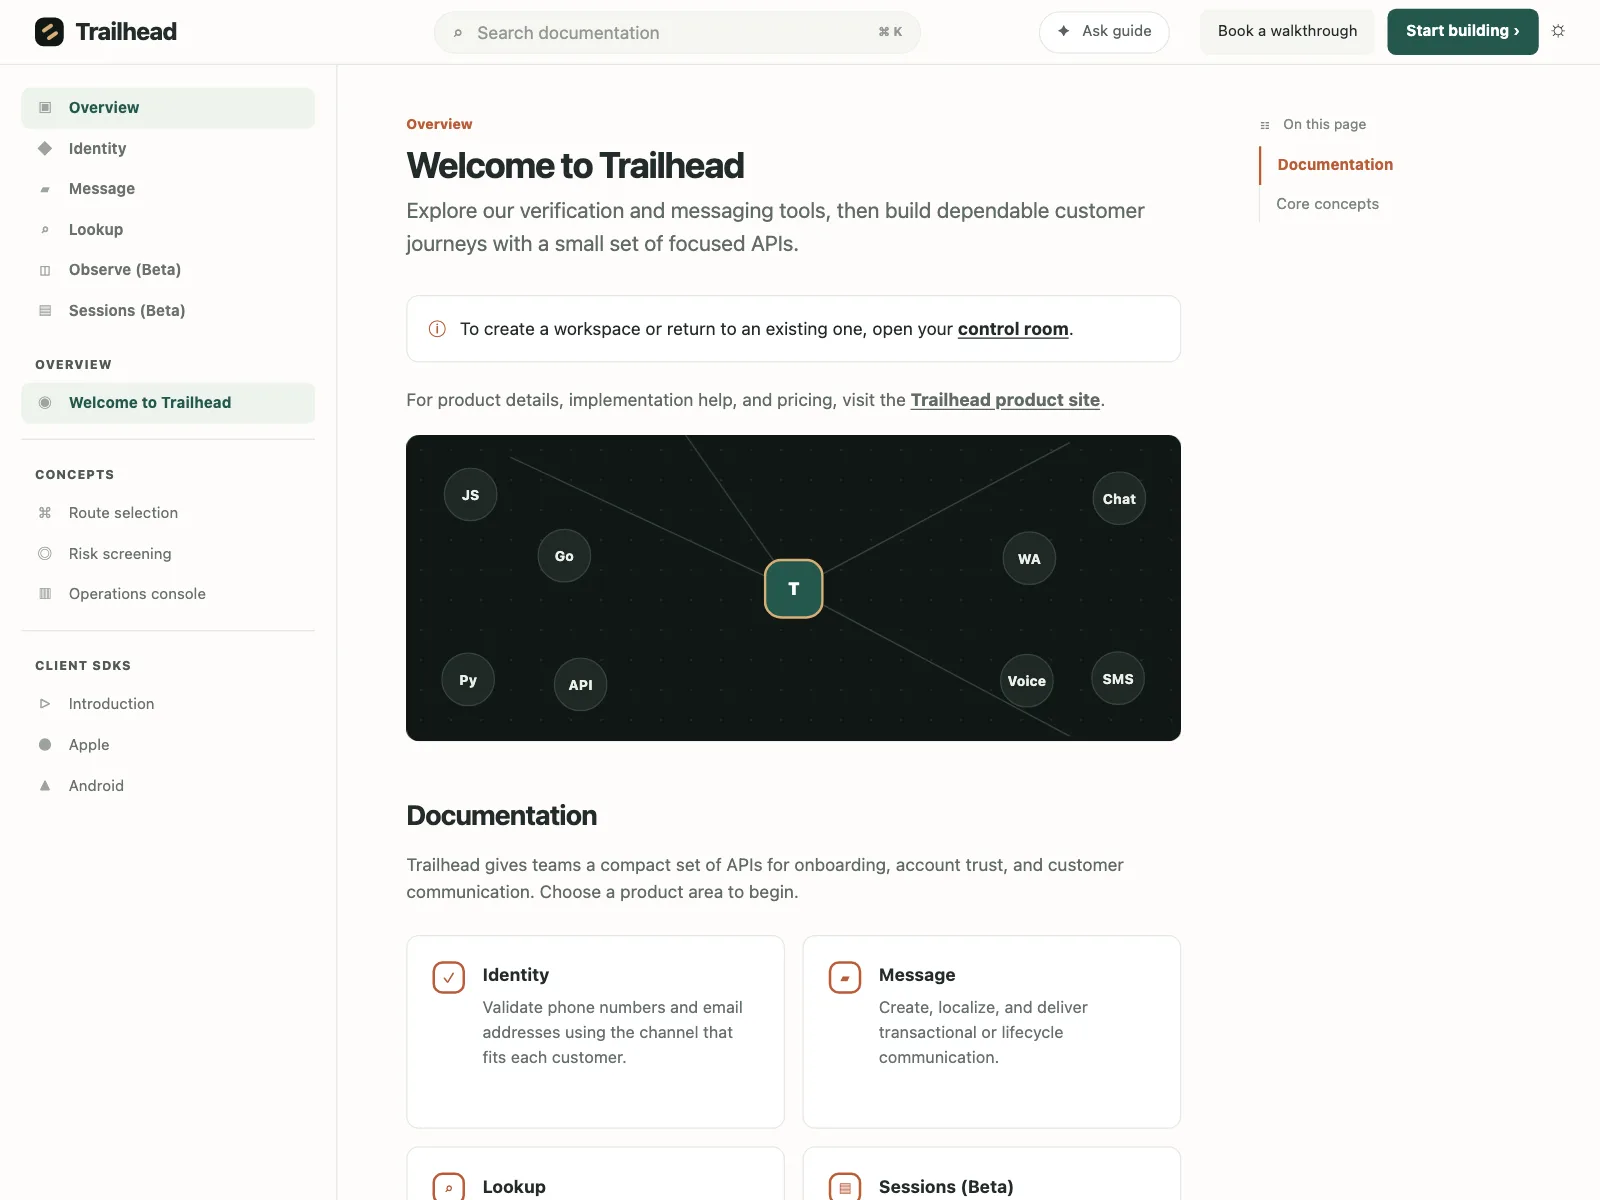Click the search magnifier icon
The height and width of the screenshot is (1200, 1600).
pyautogui.click(x=458, y=33)
